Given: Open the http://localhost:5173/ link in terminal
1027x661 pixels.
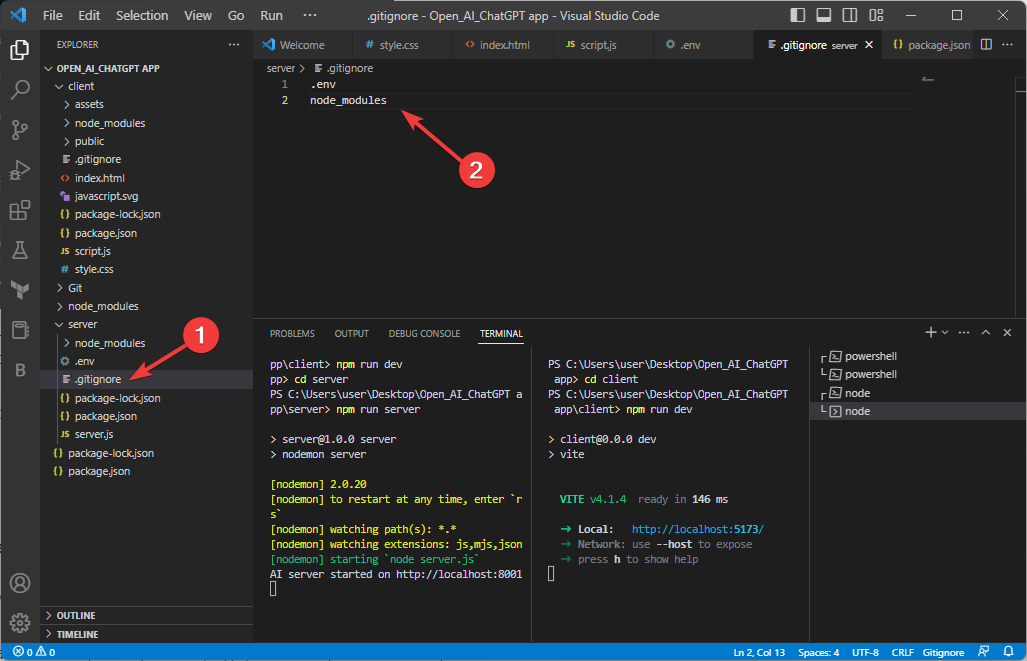Looking at the screenshot, I should 698,529.
